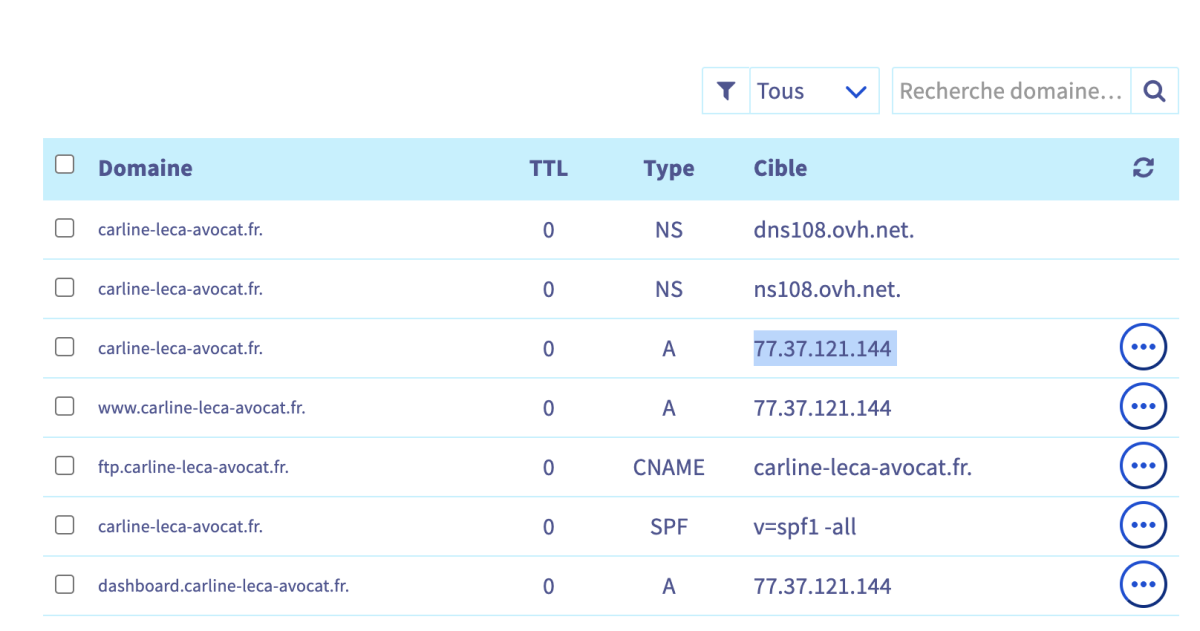This screenshot has width=1200, height=631.
Task: Click the filter funnel icon
Action: point(726,91)
